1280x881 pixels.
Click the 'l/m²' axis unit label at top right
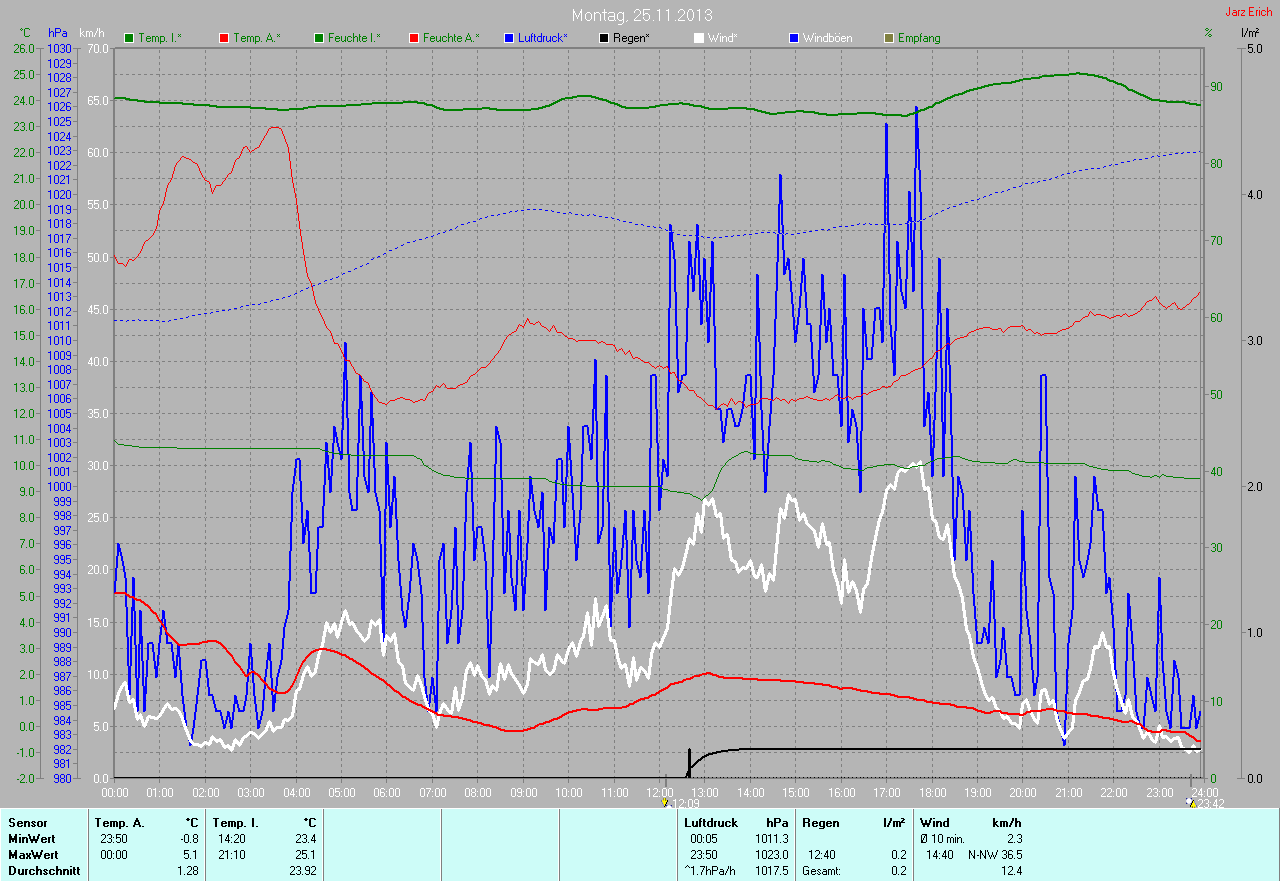[x=1249, y=33]
